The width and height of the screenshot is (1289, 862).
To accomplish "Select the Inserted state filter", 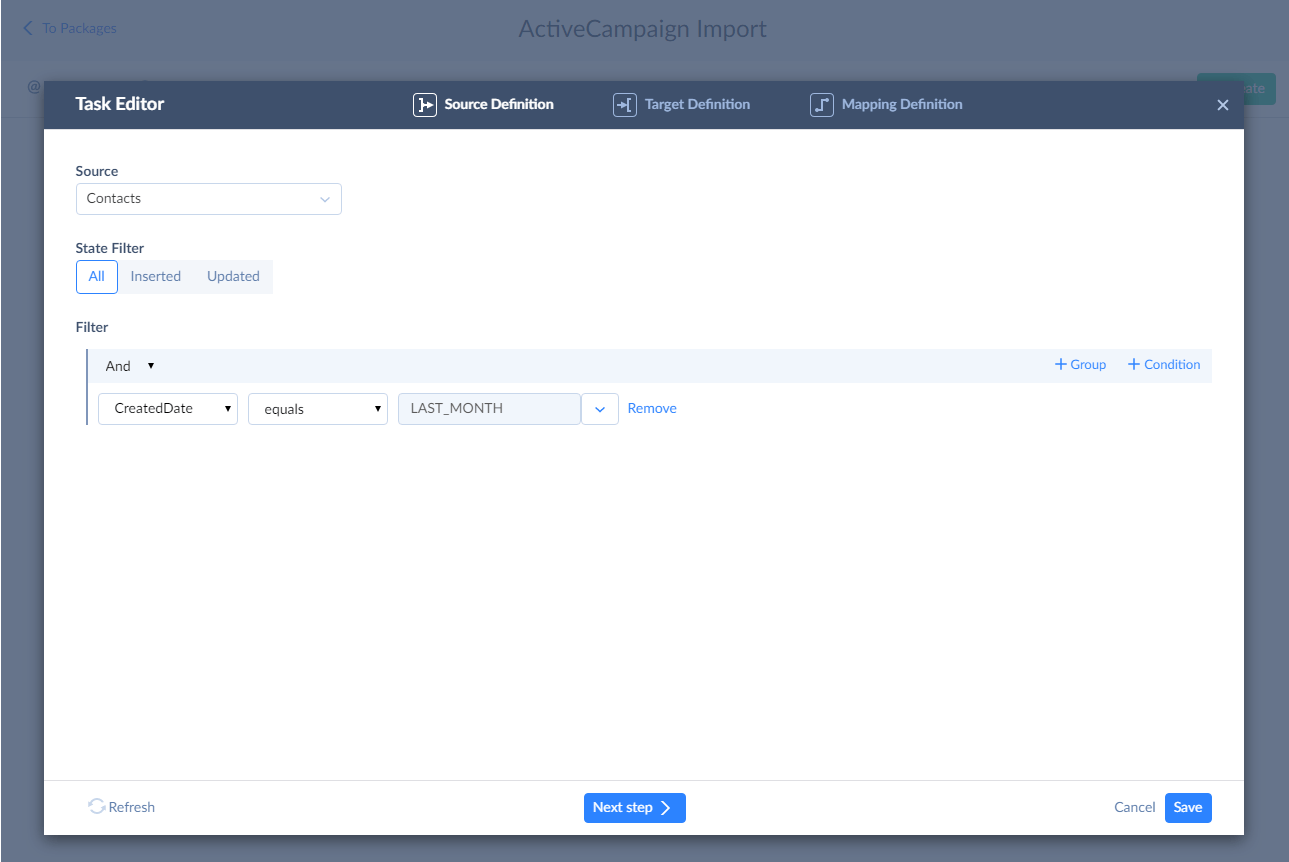I will (156, 277).
